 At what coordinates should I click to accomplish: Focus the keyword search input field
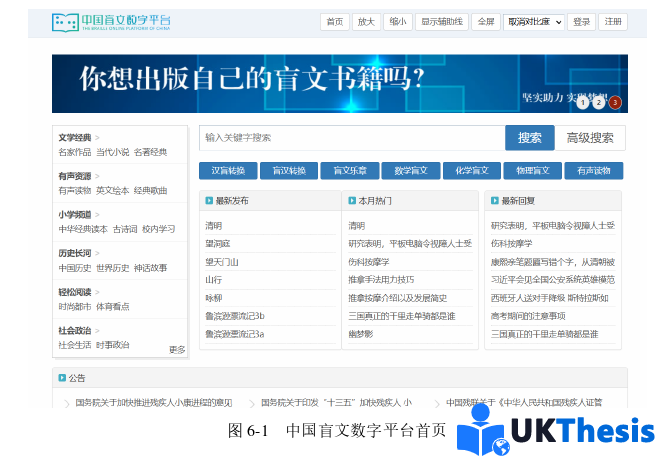[x=352, y=138]
